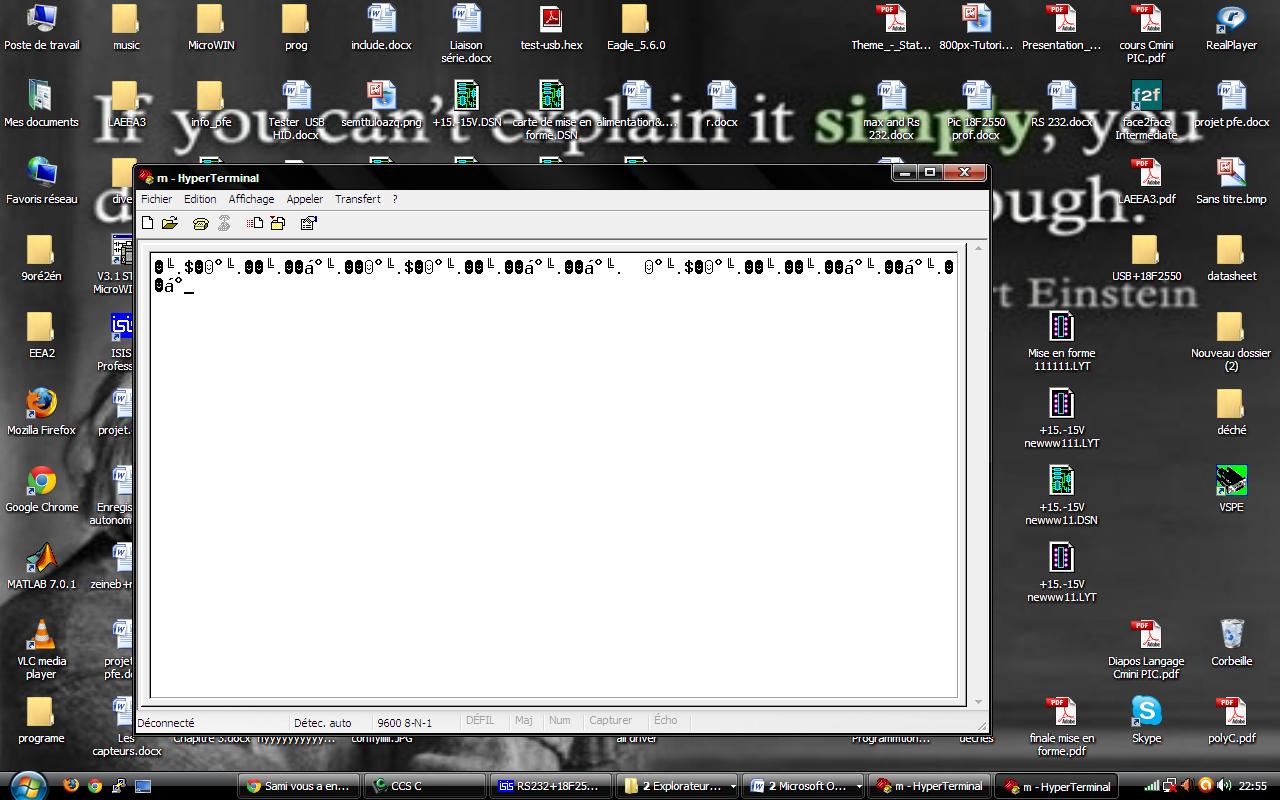The height and width of the screenshot is (800, 1280).
Task: Open the Properties toolbar icon in HyperTerminal
Action: [x=308, y=223]
